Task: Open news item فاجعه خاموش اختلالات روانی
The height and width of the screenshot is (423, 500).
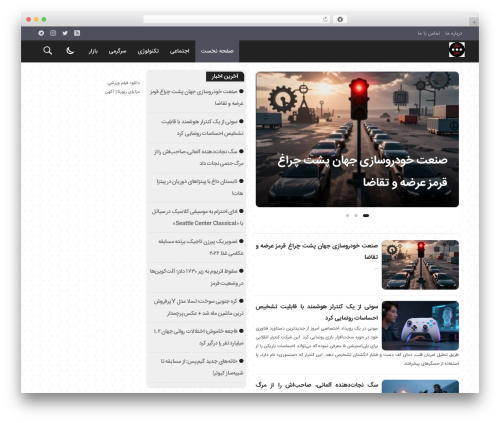Action: pyautogui.click(x=198, y=337)
